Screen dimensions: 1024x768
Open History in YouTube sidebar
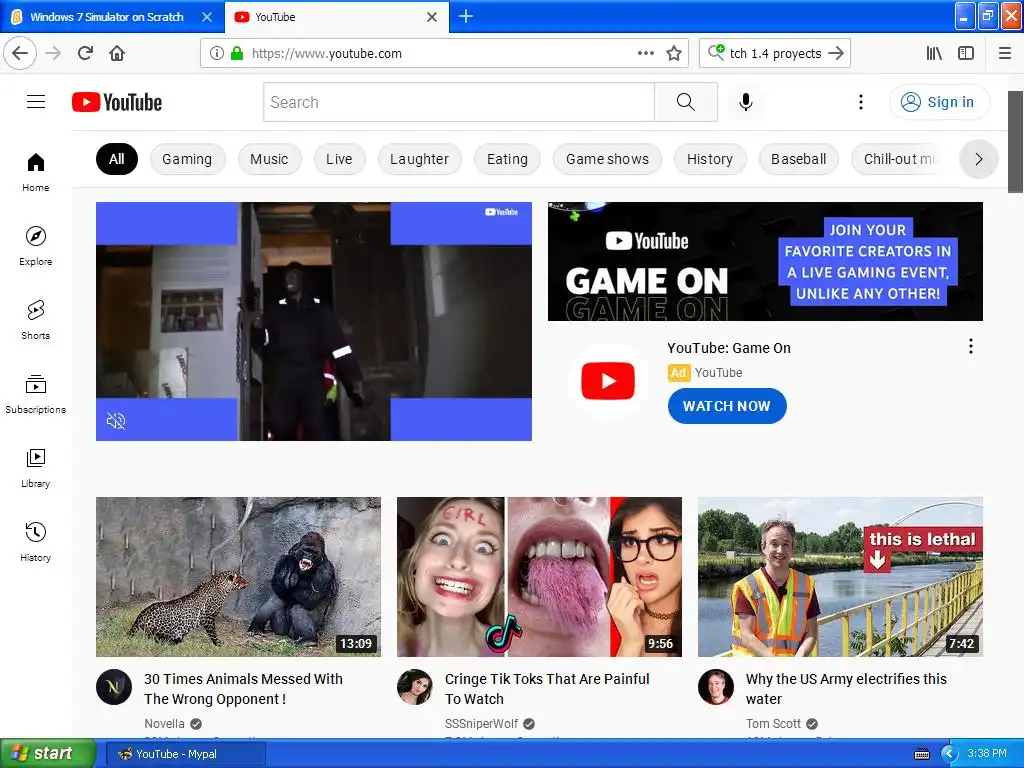pos(35,542)
